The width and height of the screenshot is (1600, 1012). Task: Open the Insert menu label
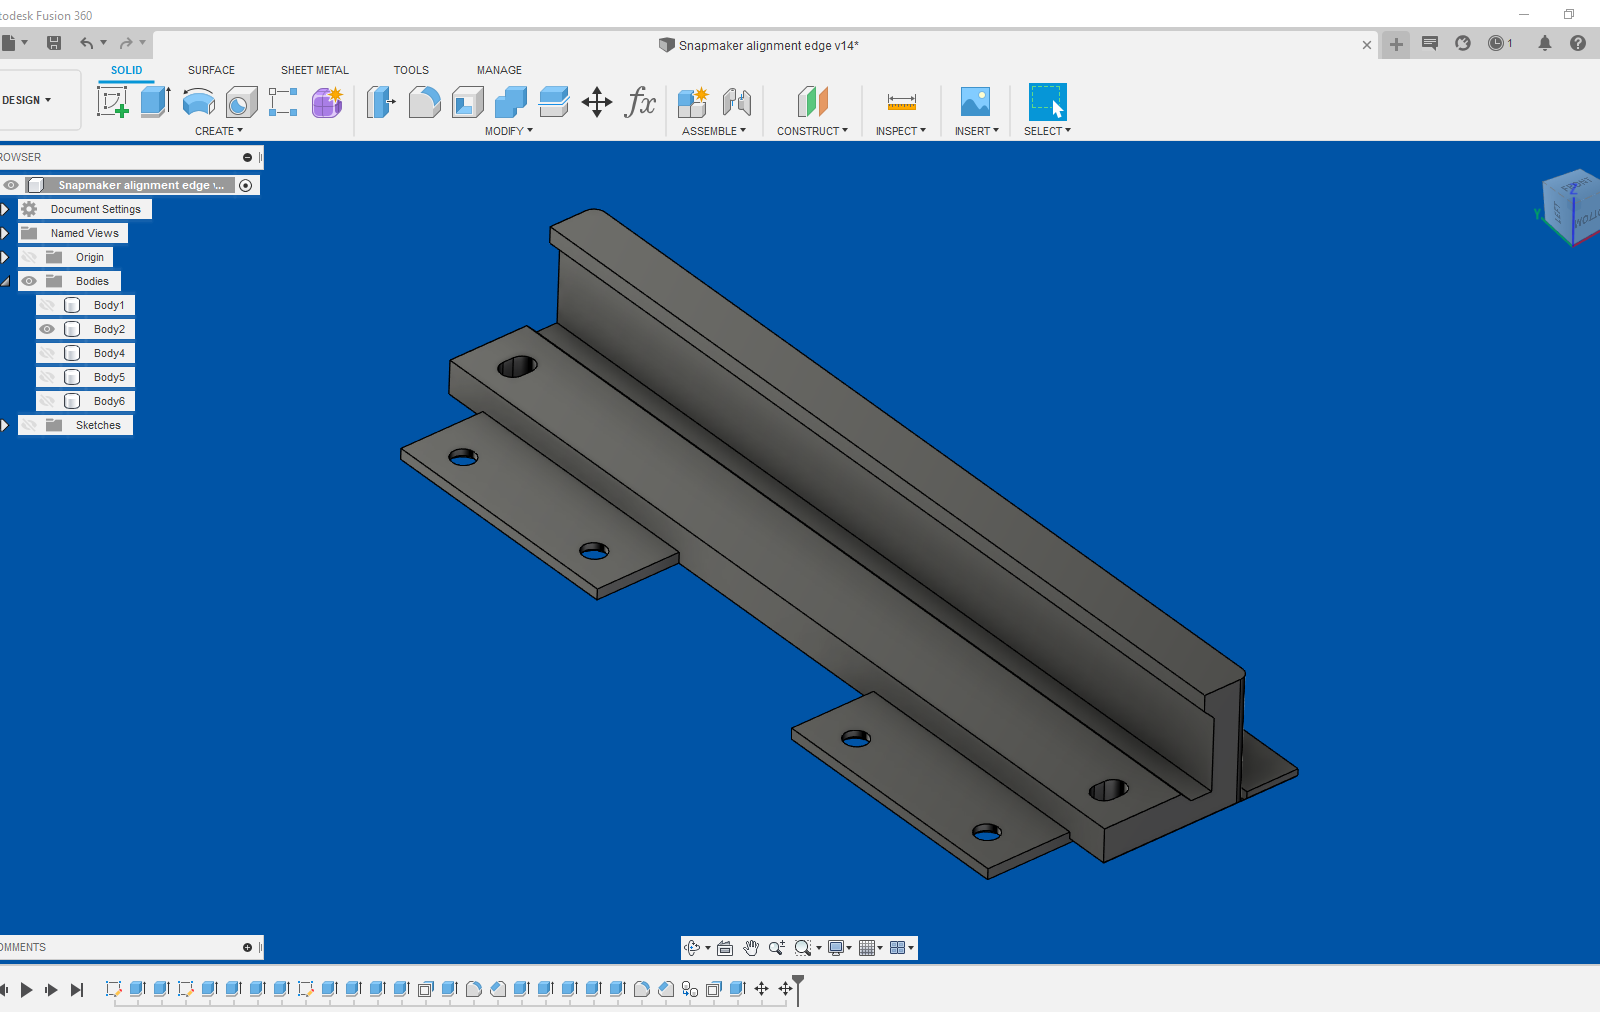977,131
